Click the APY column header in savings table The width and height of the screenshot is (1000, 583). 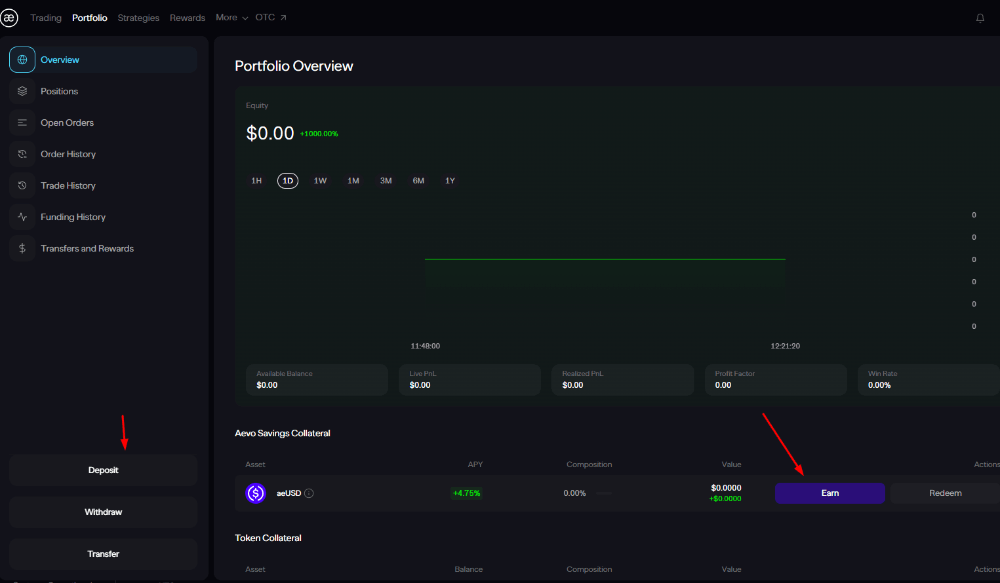tap(475, 464)
